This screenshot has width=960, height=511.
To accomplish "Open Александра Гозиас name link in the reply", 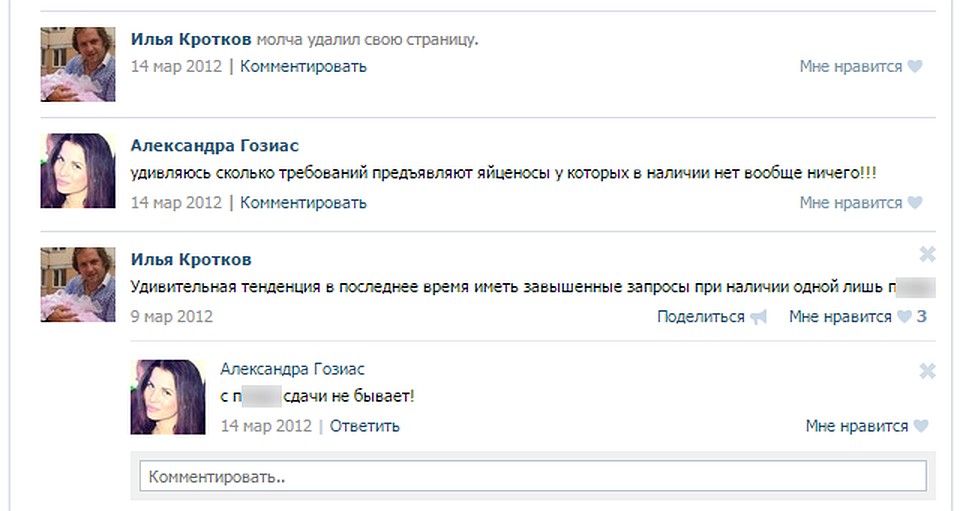I will point(292,369).
